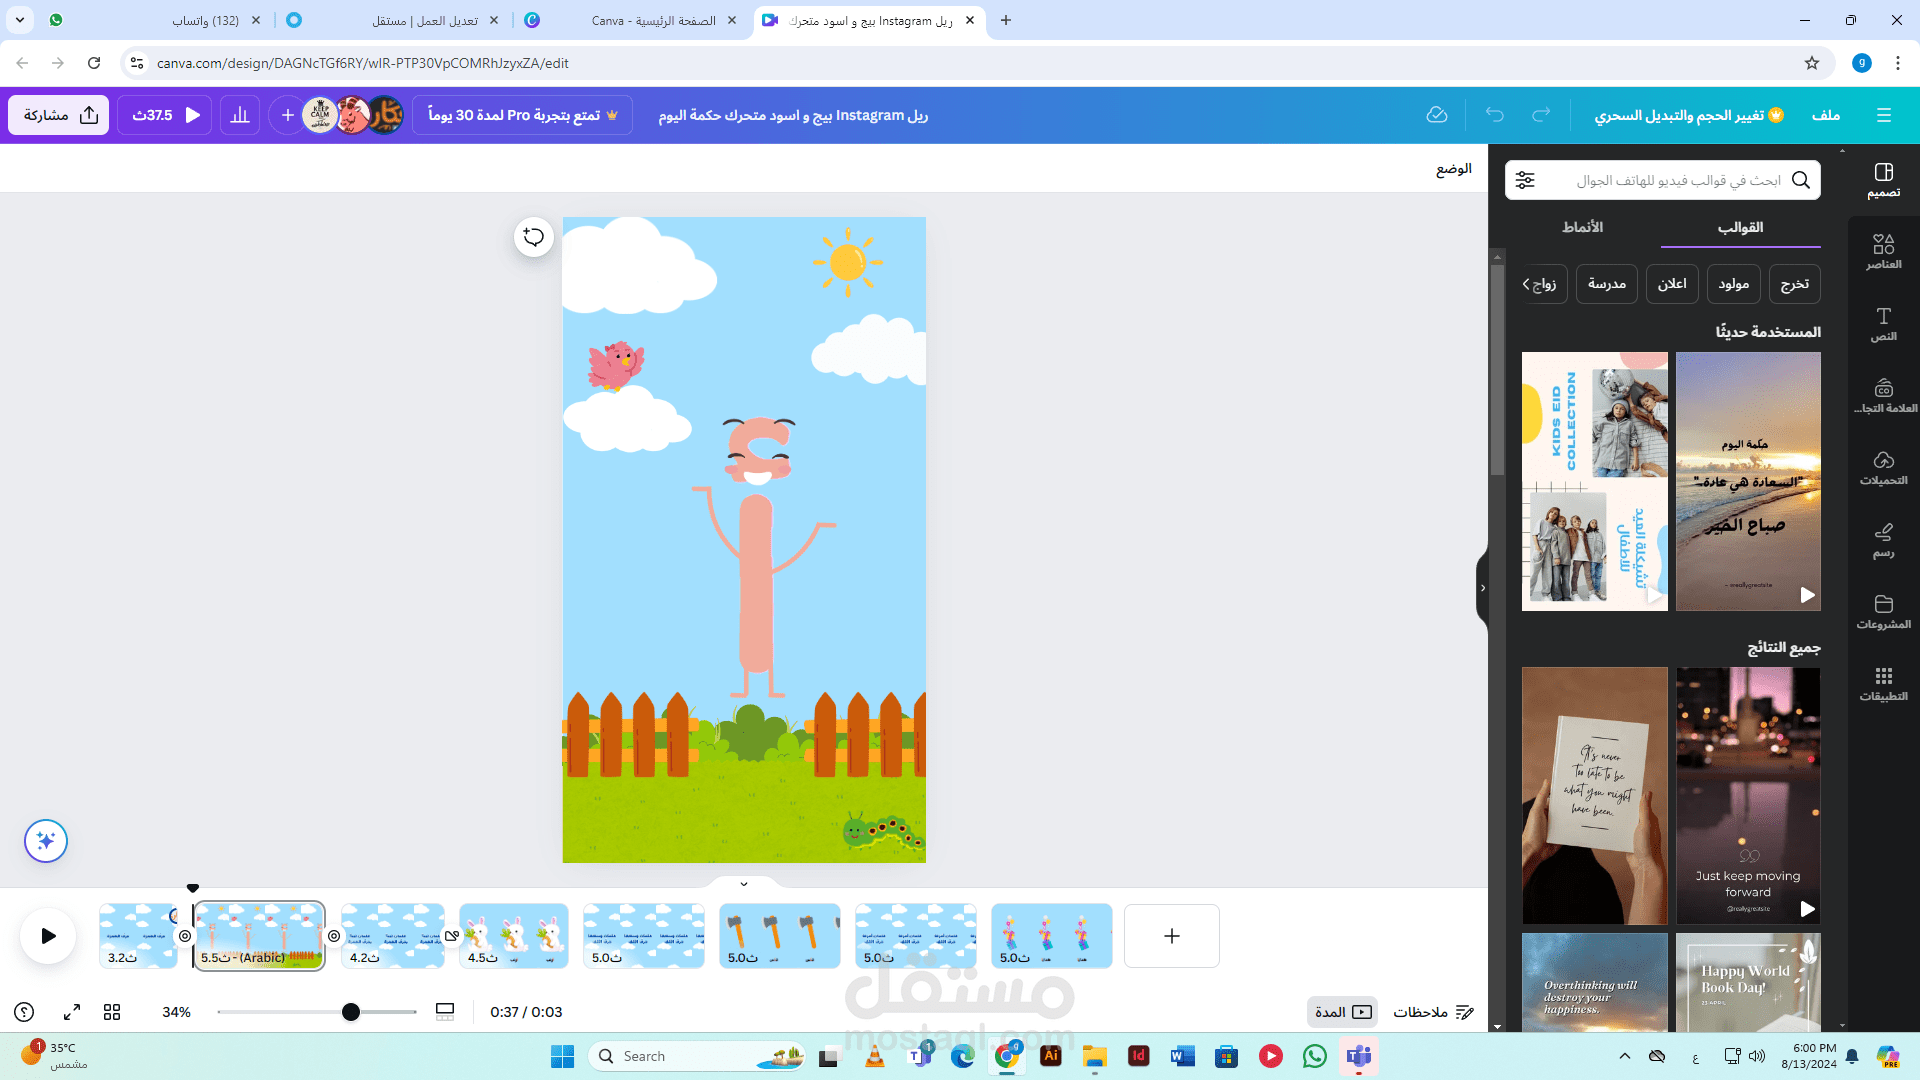1920x1080 pixels.
Task: Open search filter sliders icon
Action: click(x=1525, y=180)
